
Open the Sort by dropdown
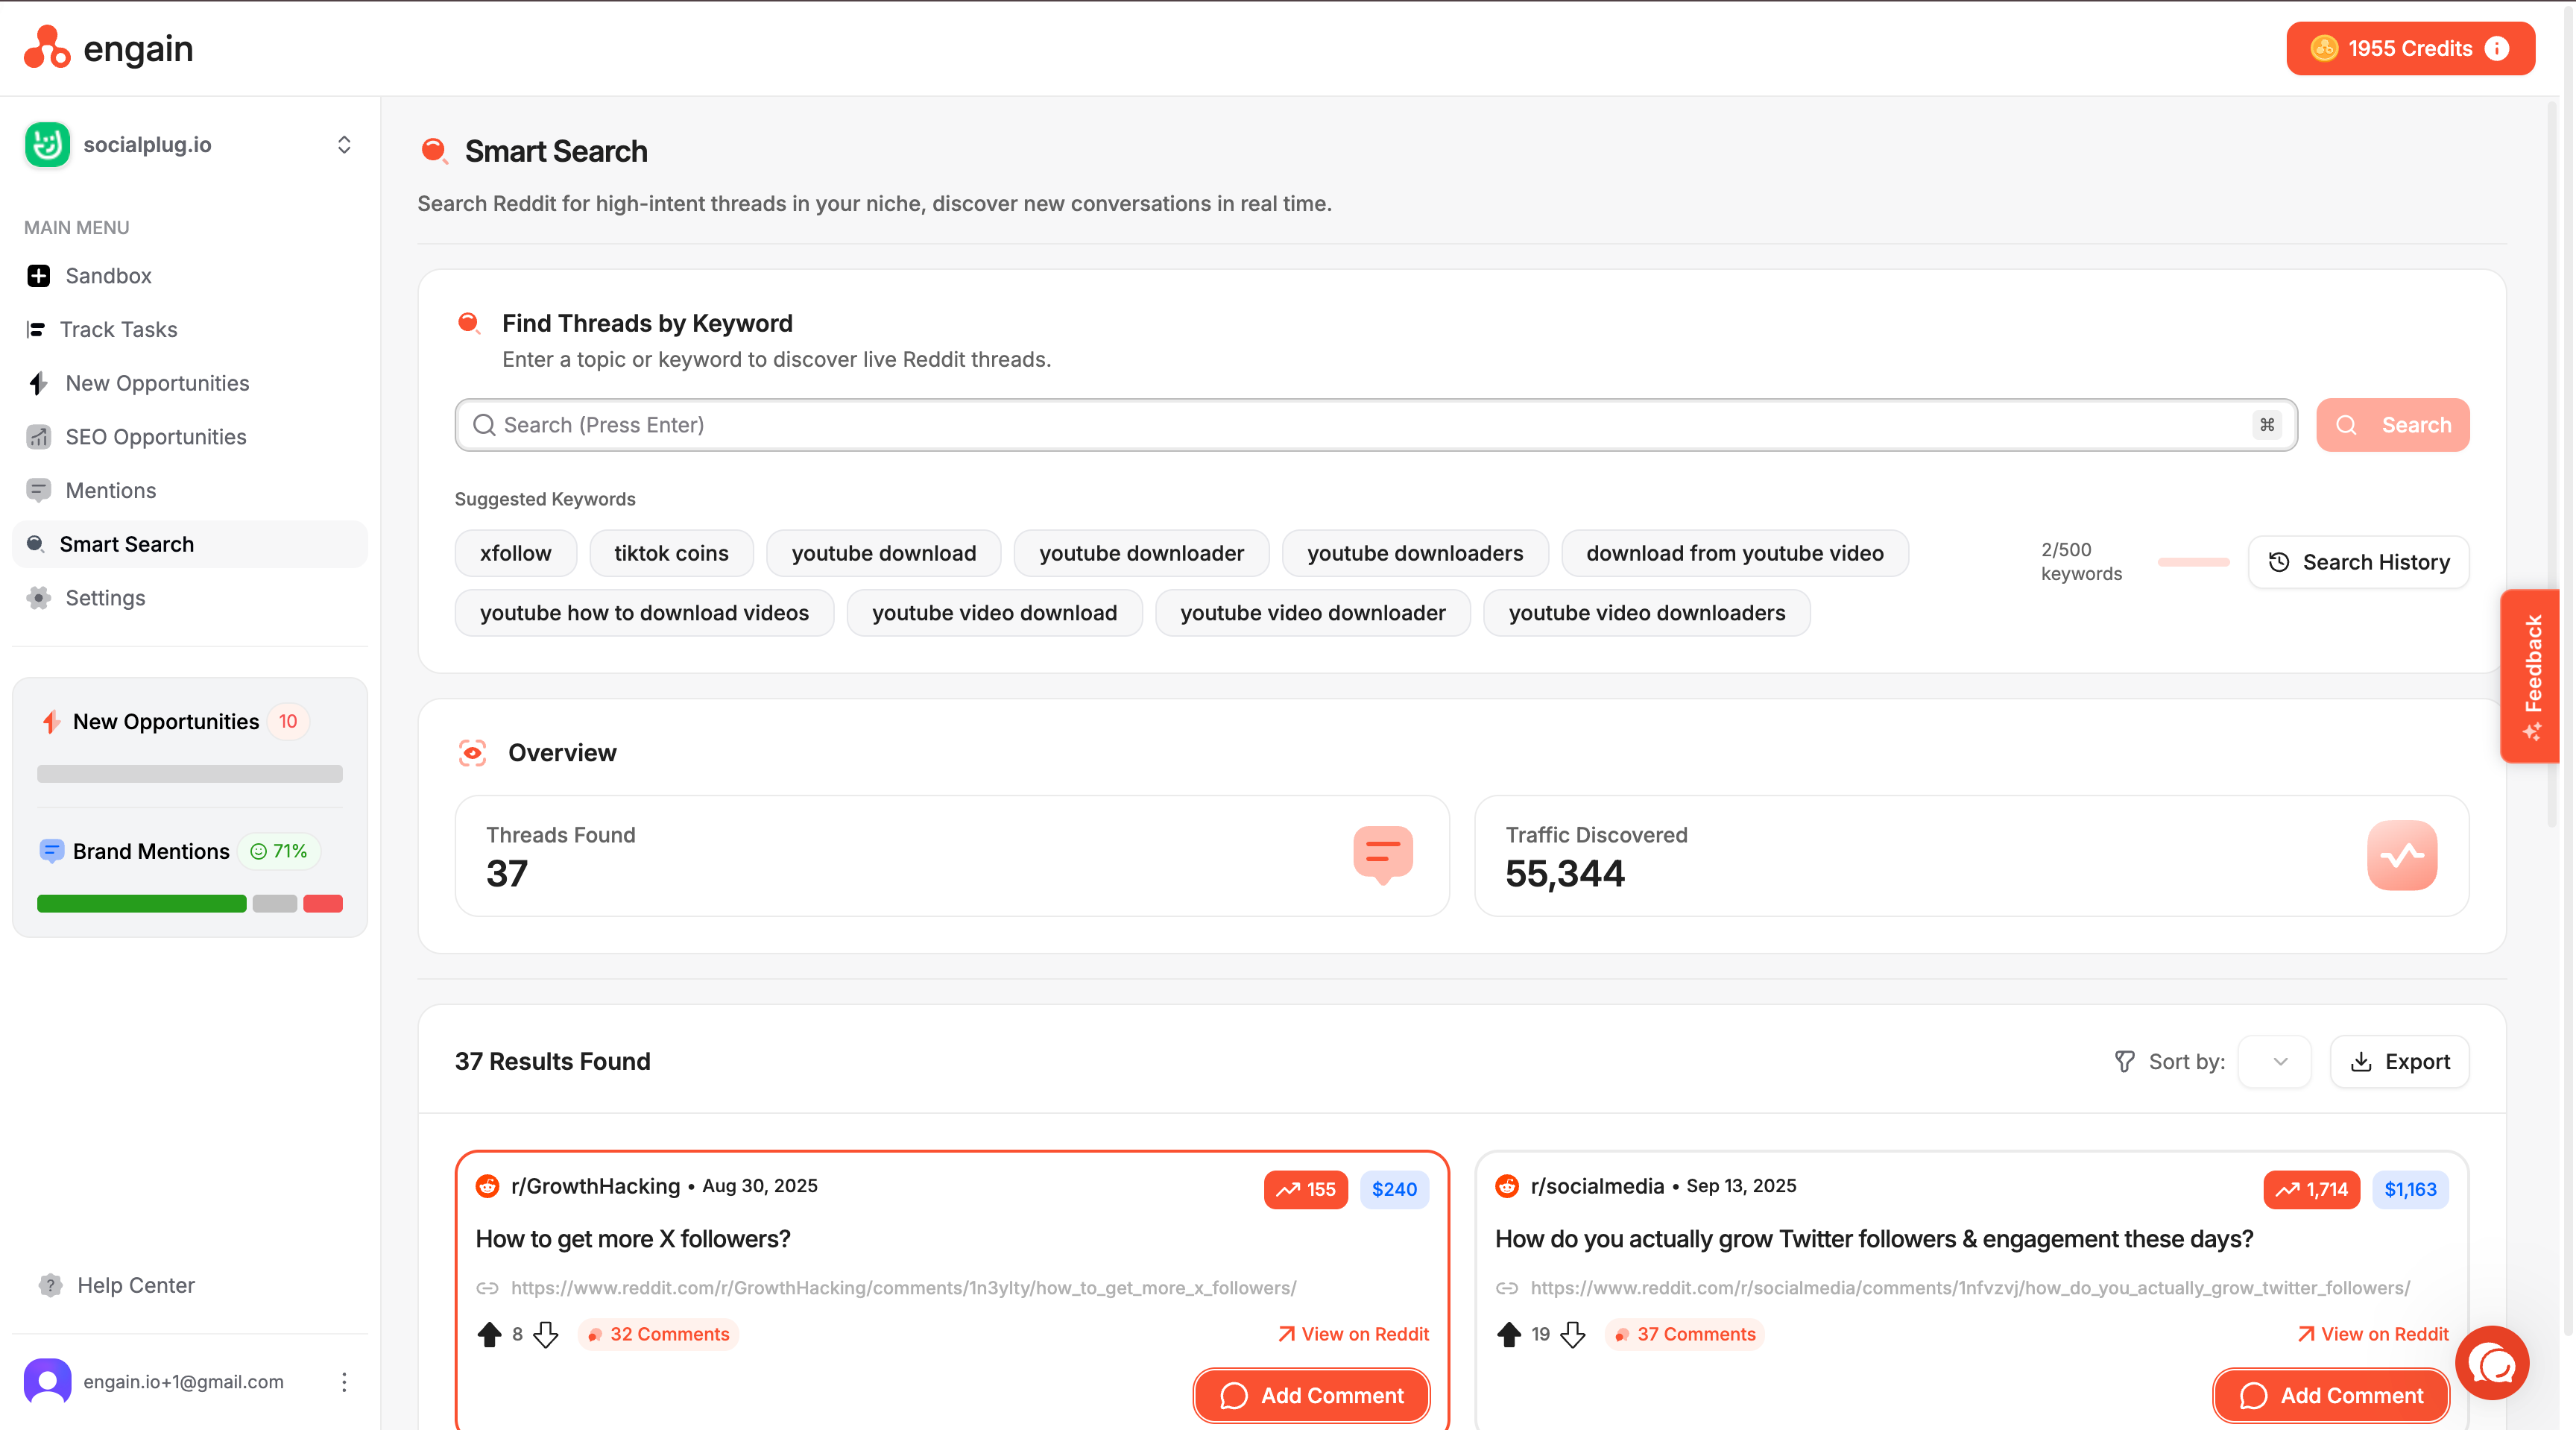tap(2274, 1062)
